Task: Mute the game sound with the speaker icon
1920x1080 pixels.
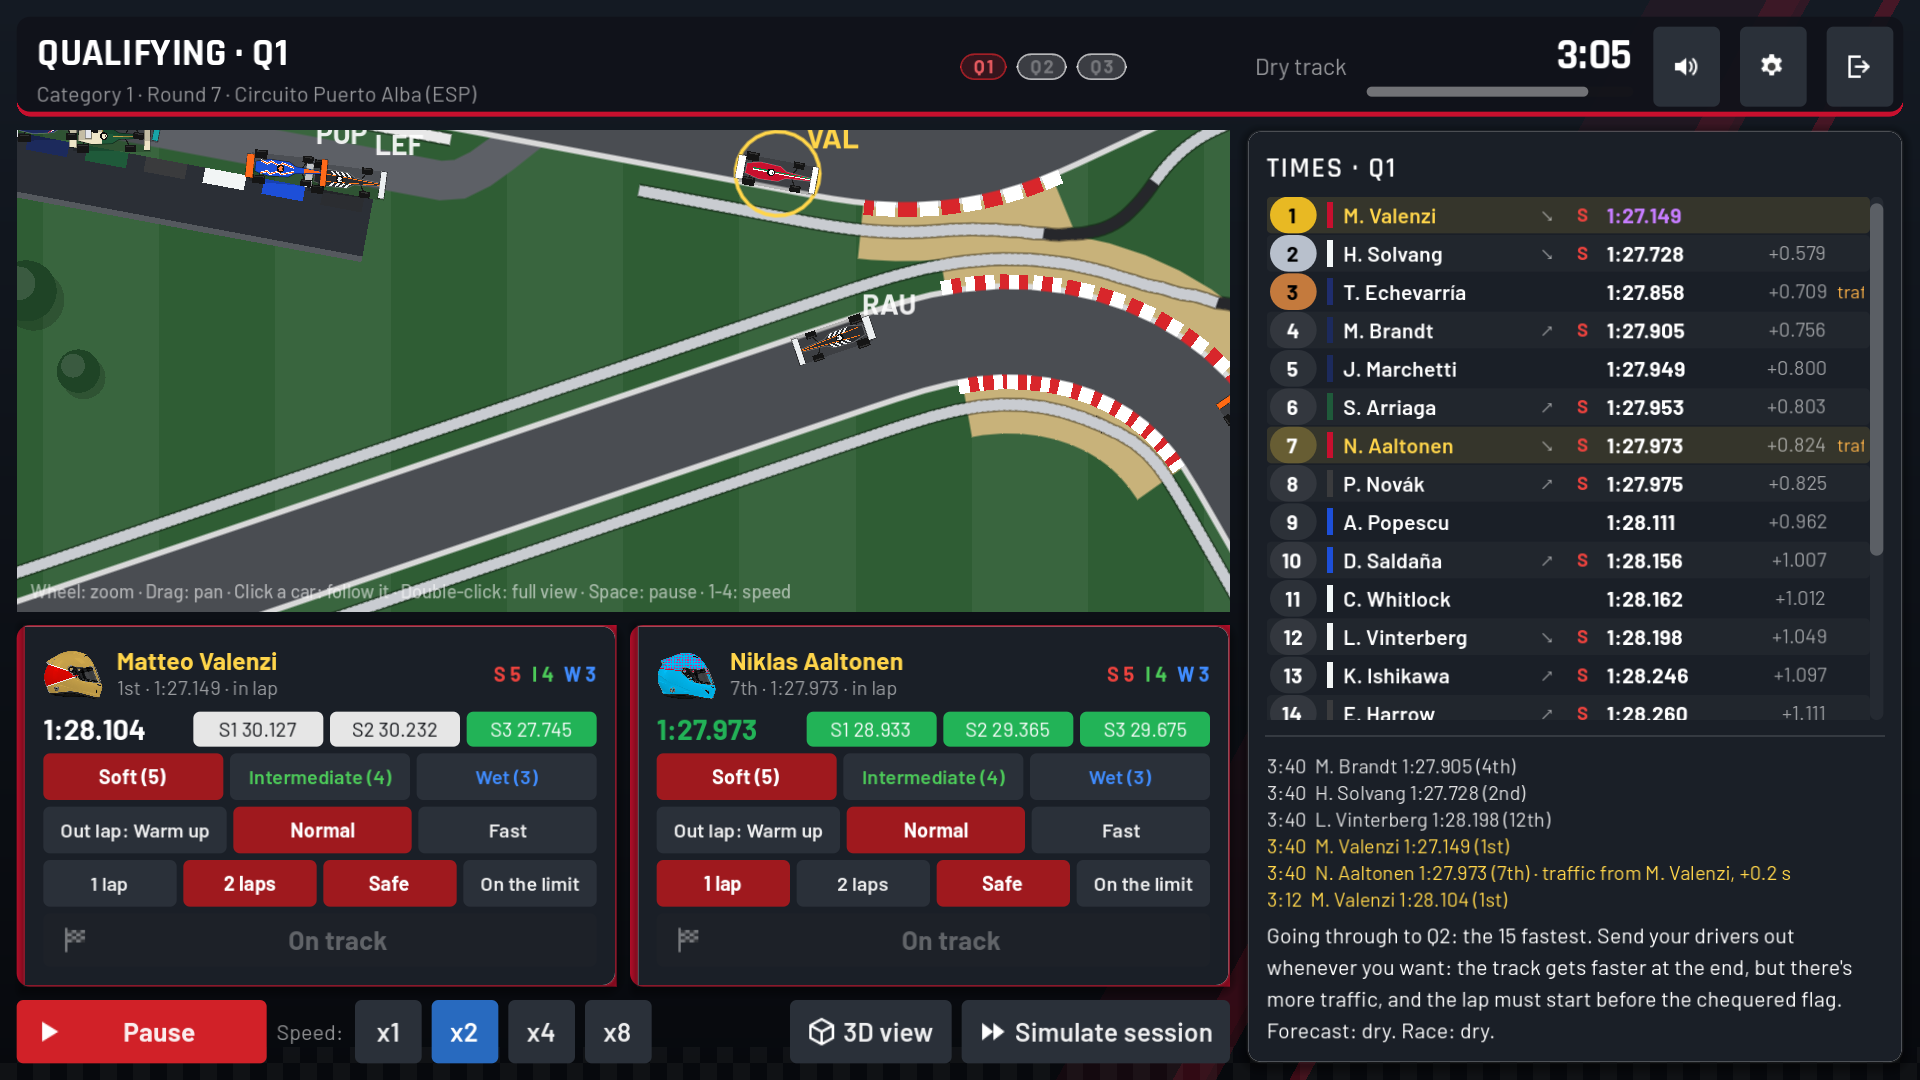Action: pyautogui.click(x=1686, y=67)
